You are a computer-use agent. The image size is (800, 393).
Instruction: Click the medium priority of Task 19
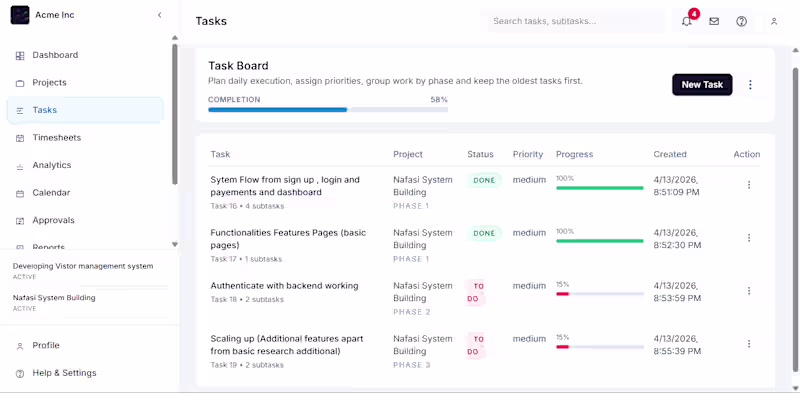coord(529,339)
